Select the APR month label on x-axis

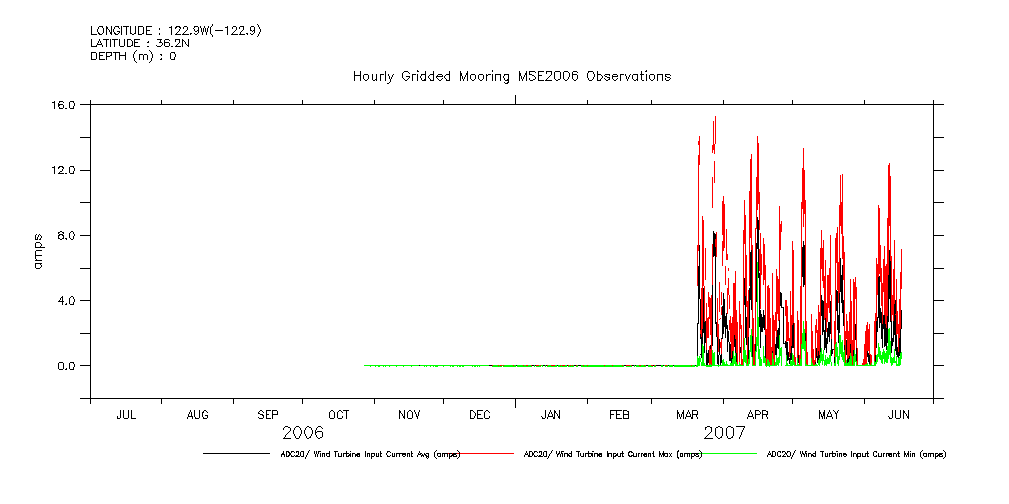[758, 414]
